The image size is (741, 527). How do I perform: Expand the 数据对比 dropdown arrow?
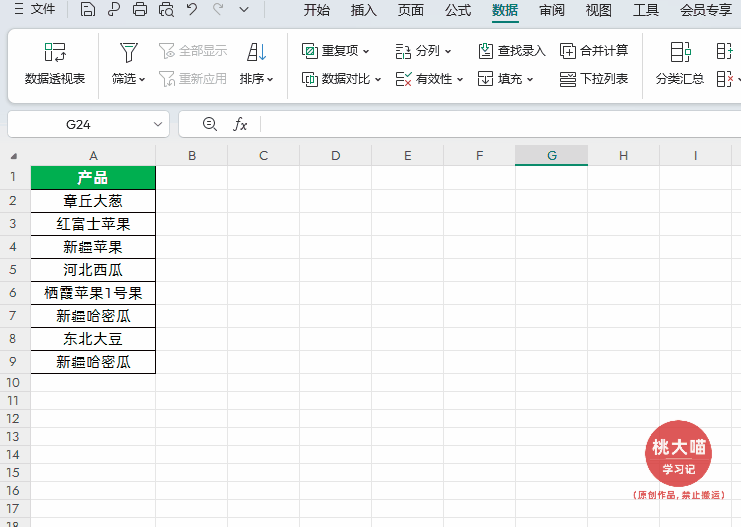click(x=378, y=79)
